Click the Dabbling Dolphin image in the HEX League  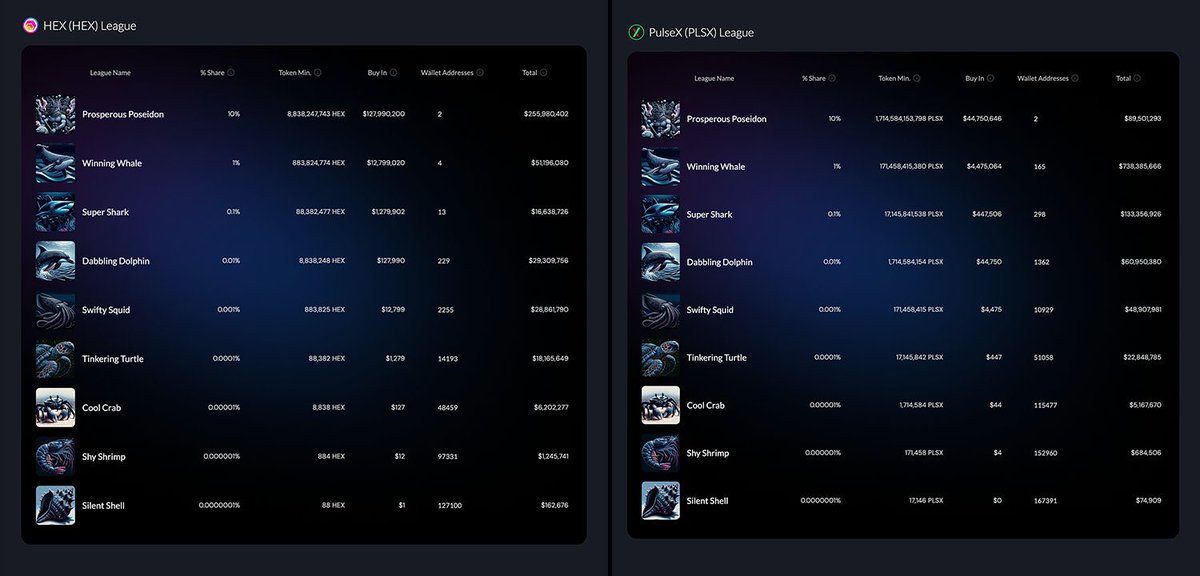coord(55,261)
